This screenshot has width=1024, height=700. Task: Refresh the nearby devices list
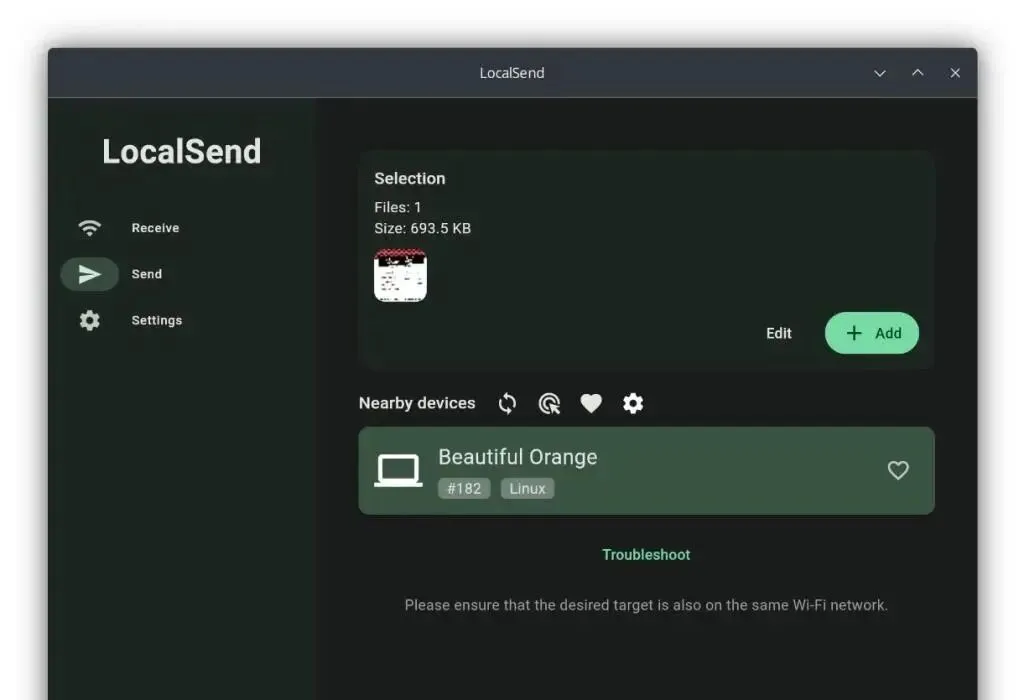click(507, 404)
